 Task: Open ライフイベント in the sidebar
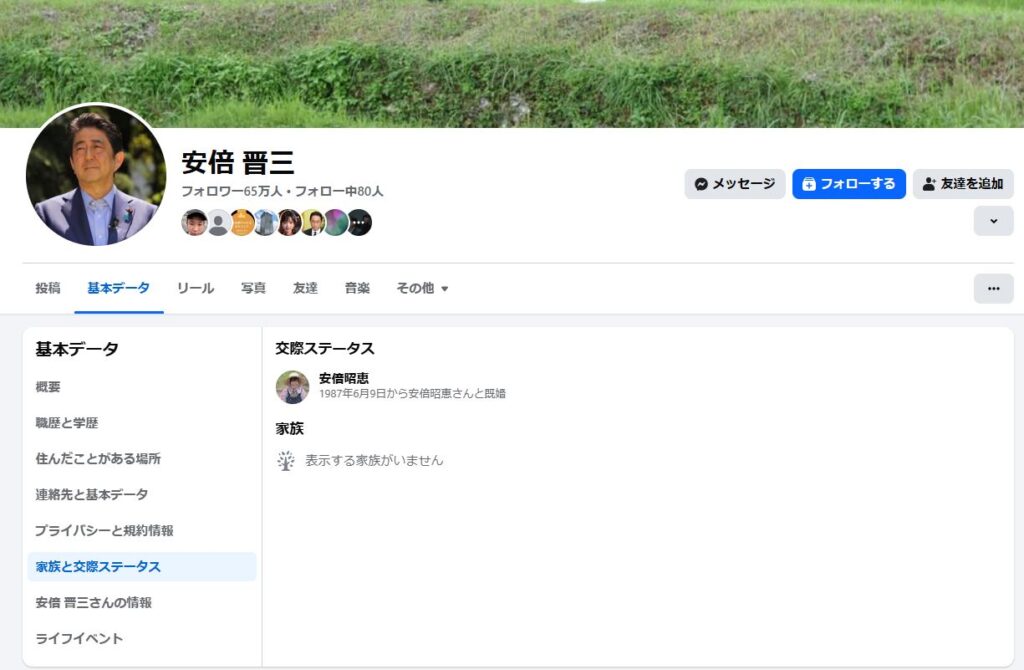click(79, 639)
